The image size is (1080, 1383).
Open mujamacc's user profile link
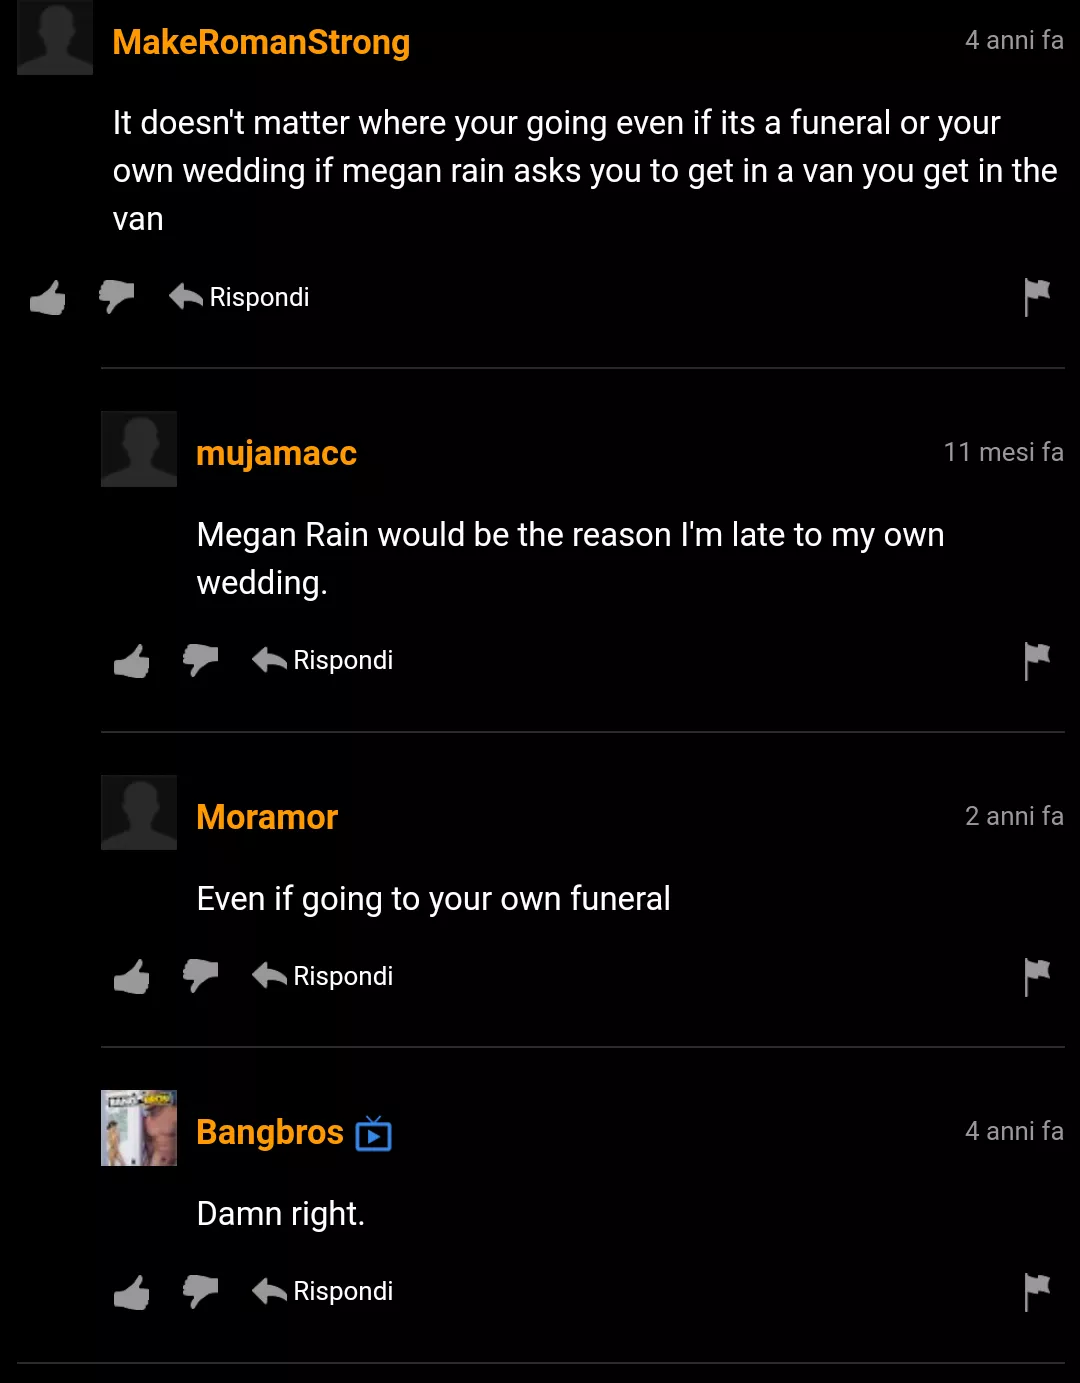point(276,453)
